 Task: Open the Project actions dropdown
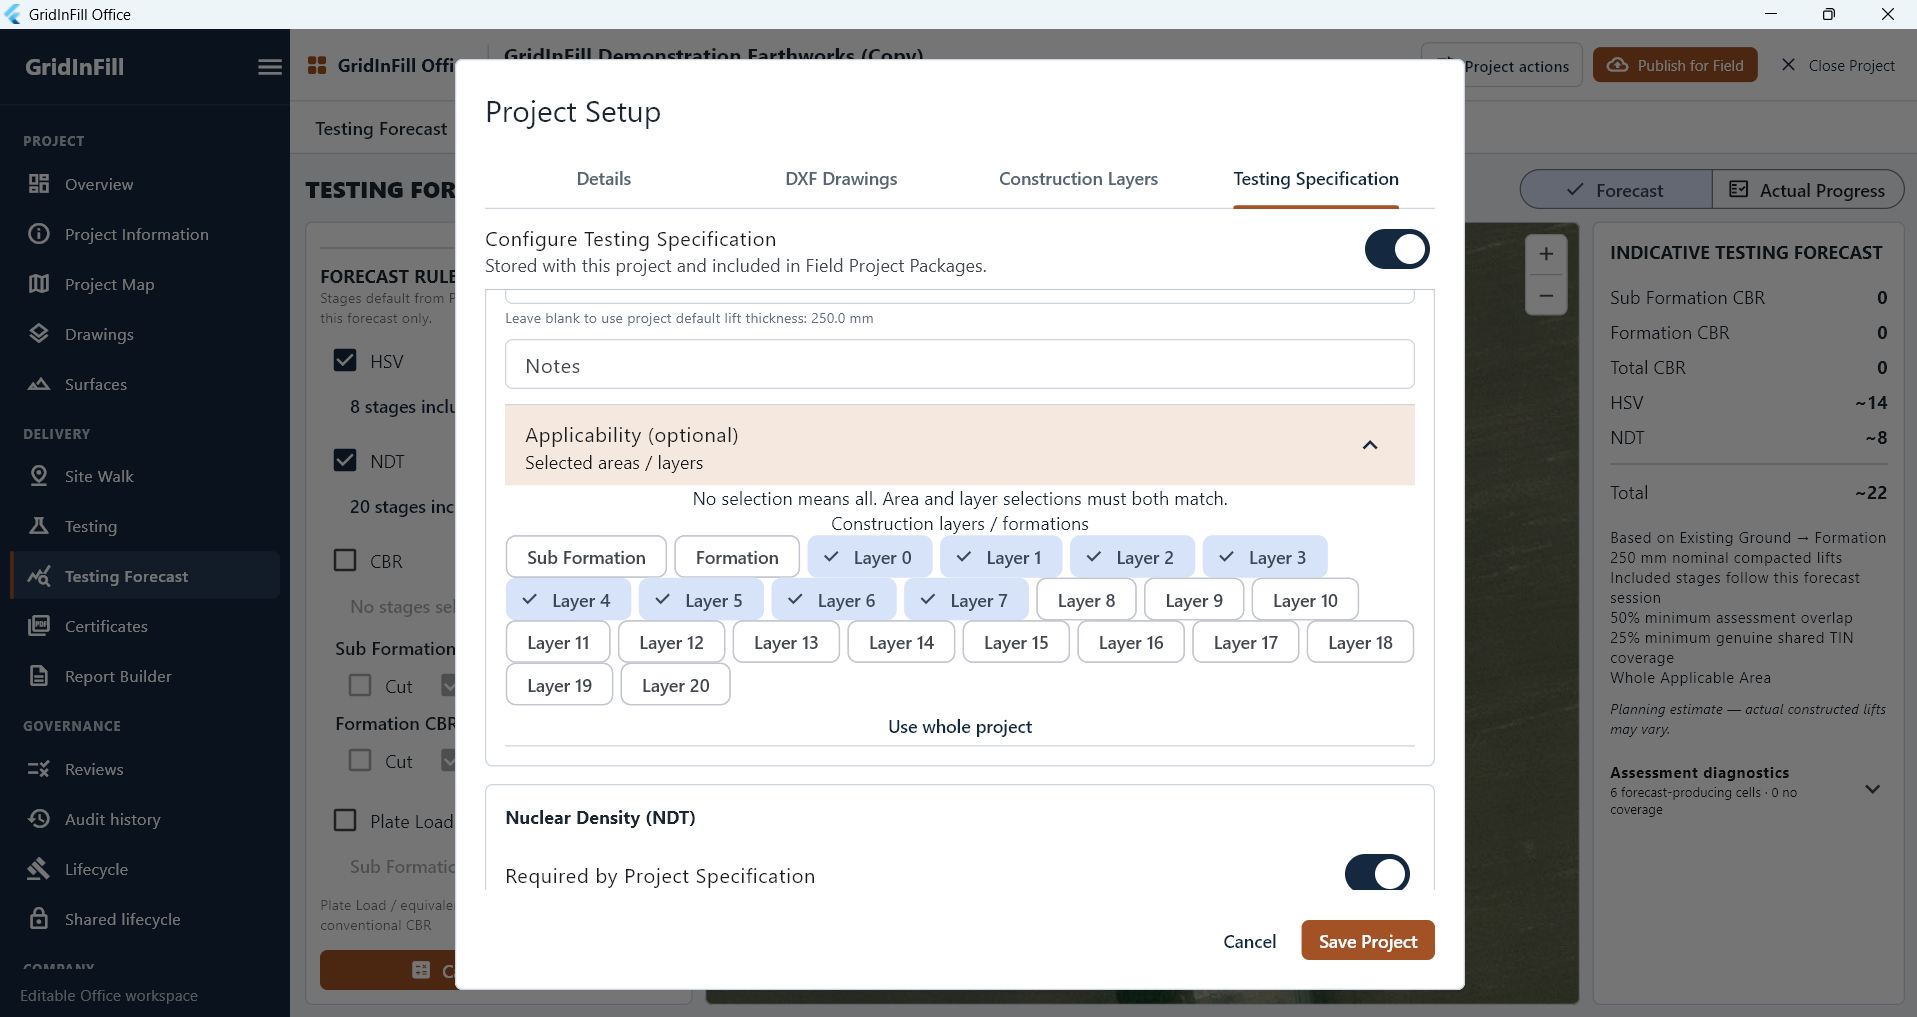1502,66
